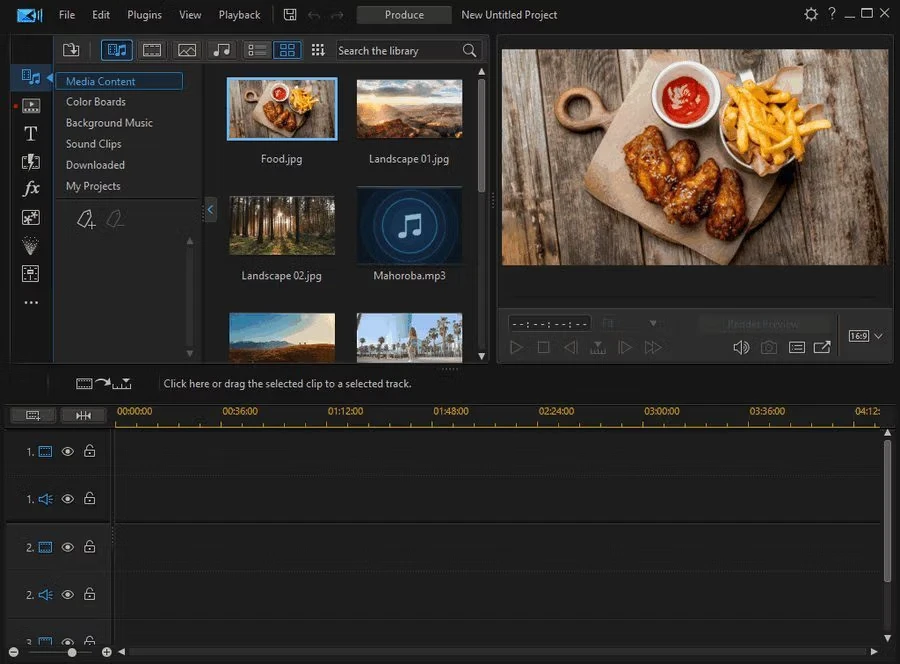This screenshot has height=664, width=900.
Task: Open the Title Room text icon
Action: (31, 133)
